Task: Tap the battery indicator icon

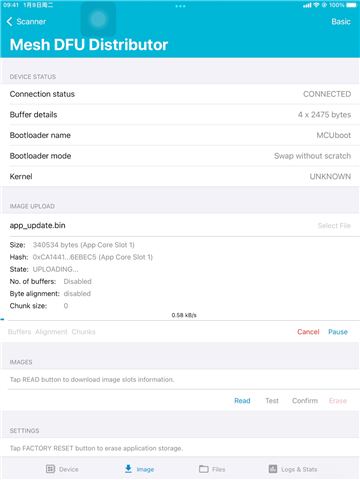Action: tap(351, 5)
